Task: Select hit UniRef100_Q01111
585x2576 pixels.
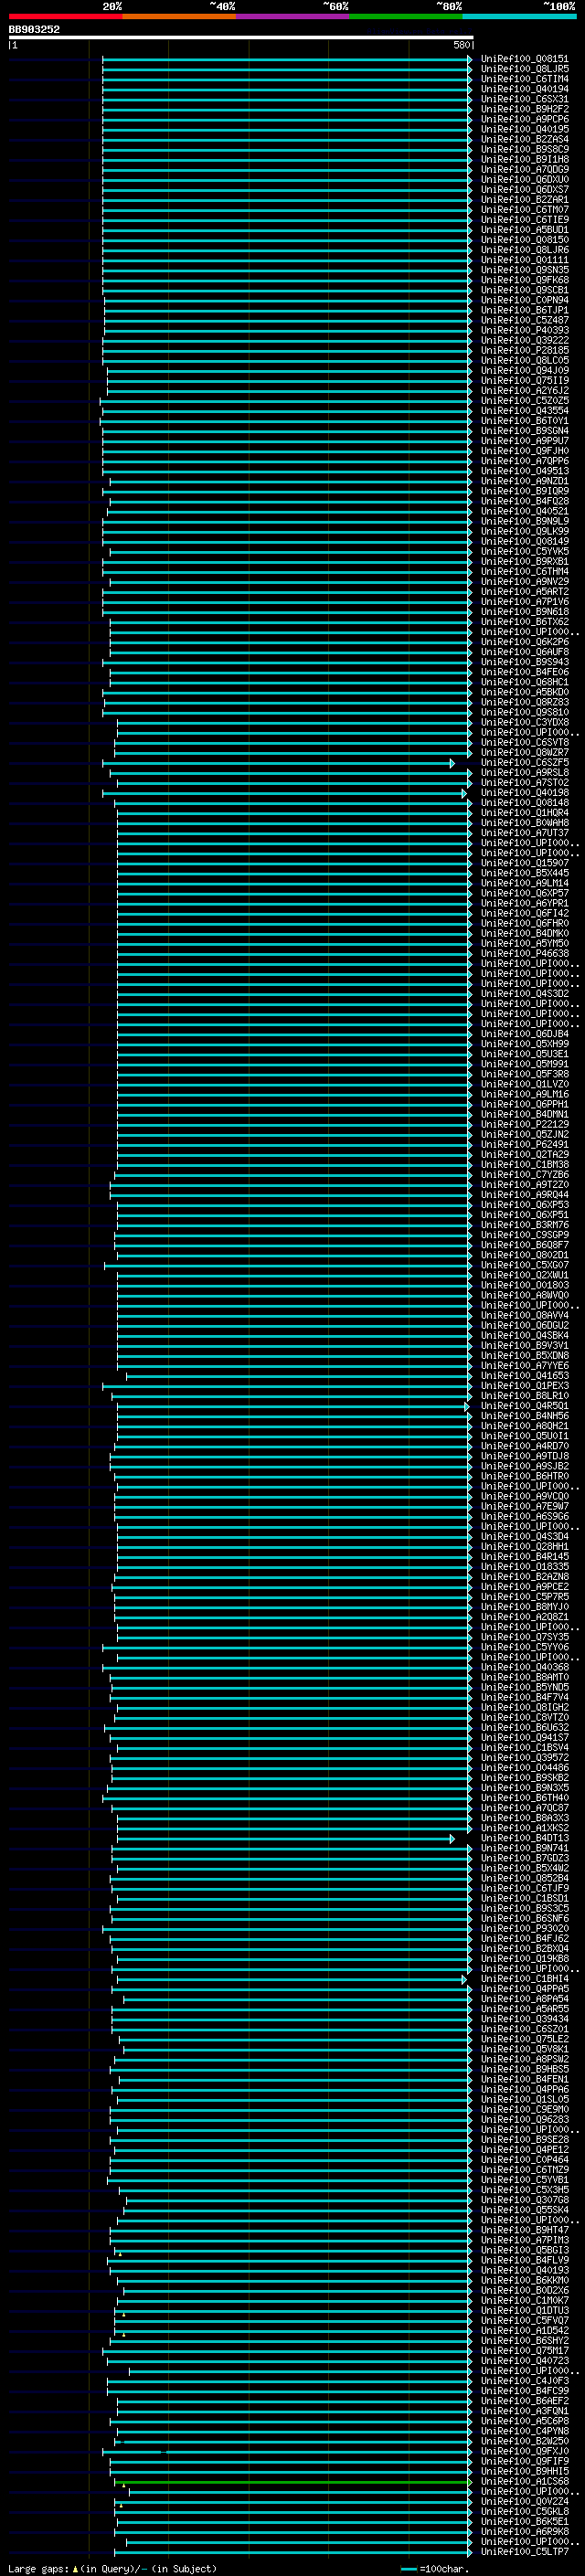Action: pyautogui.click(x=525, y=260)
